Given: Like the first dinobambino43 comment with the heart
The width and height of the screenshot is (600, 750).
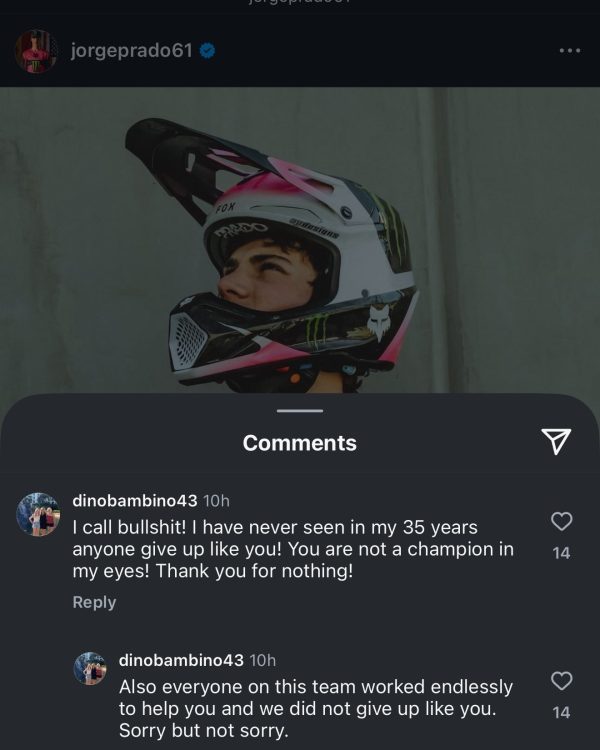Looking at the screenshot, I should pyautogui.click(x=562, y=521).
